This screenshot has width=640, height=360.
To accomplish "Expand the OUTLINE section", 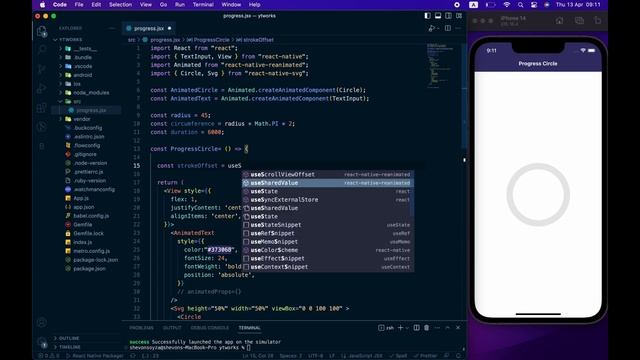I will click(69, 338).
